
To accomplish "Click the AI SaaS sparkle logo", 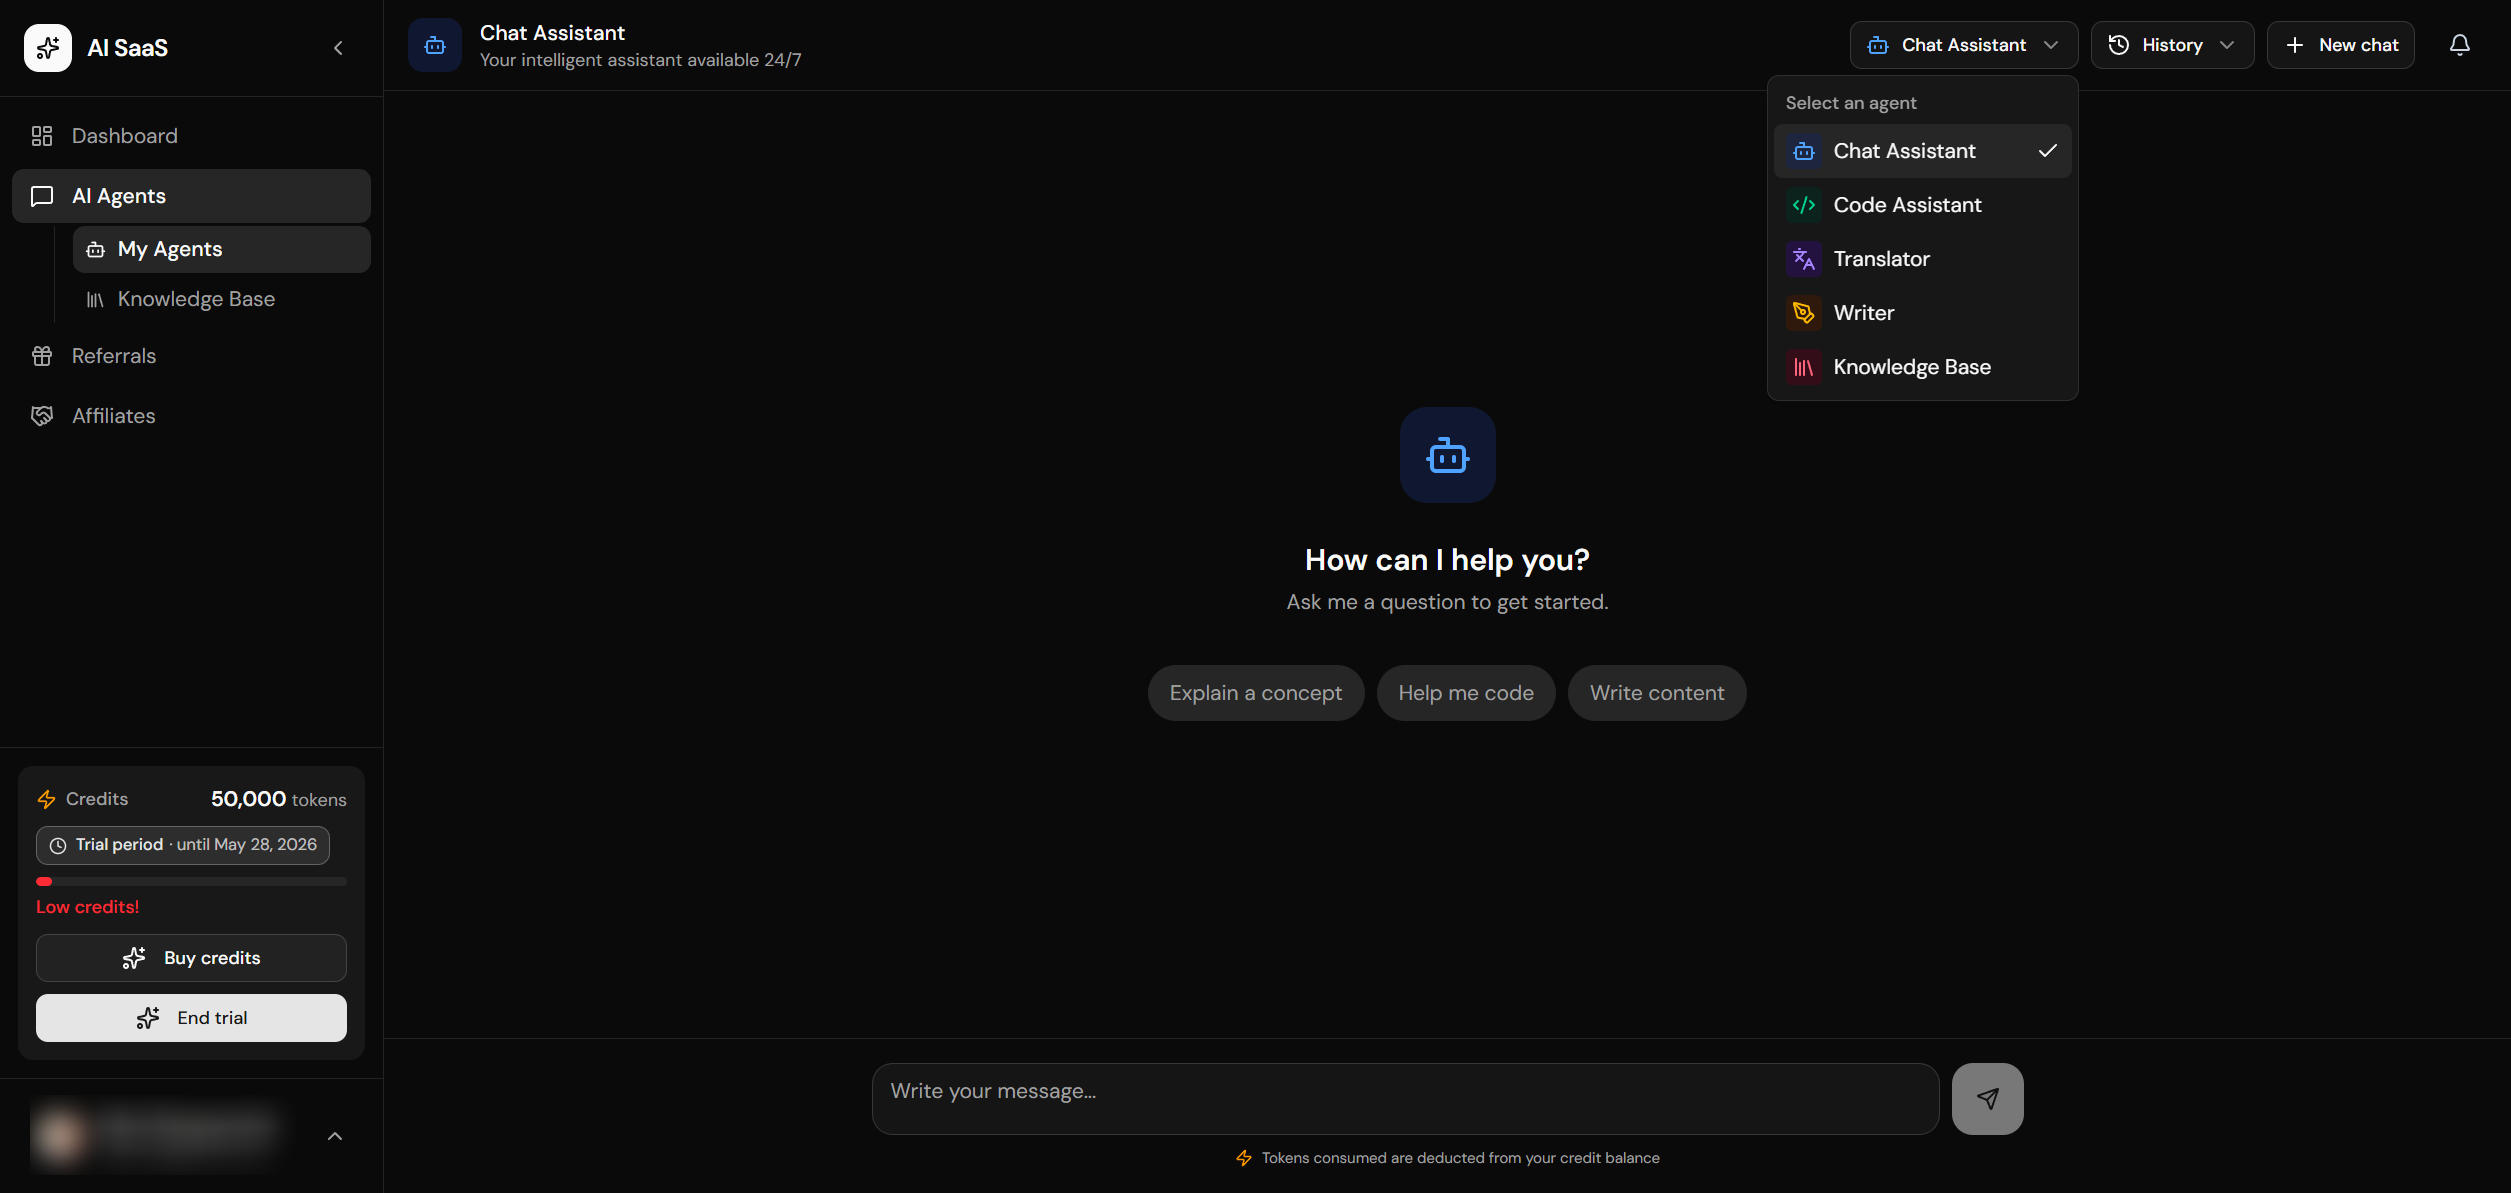I will click(x=48, y=48).
